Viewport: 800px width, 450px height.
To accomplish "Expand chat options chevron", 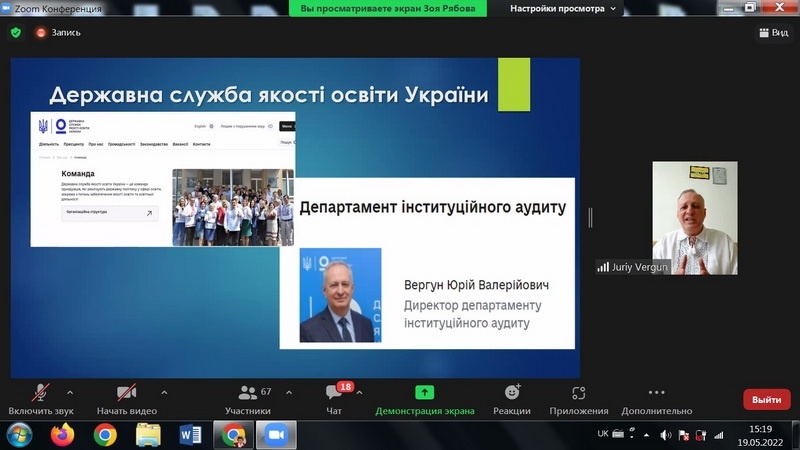I will [x=360, y=392].
